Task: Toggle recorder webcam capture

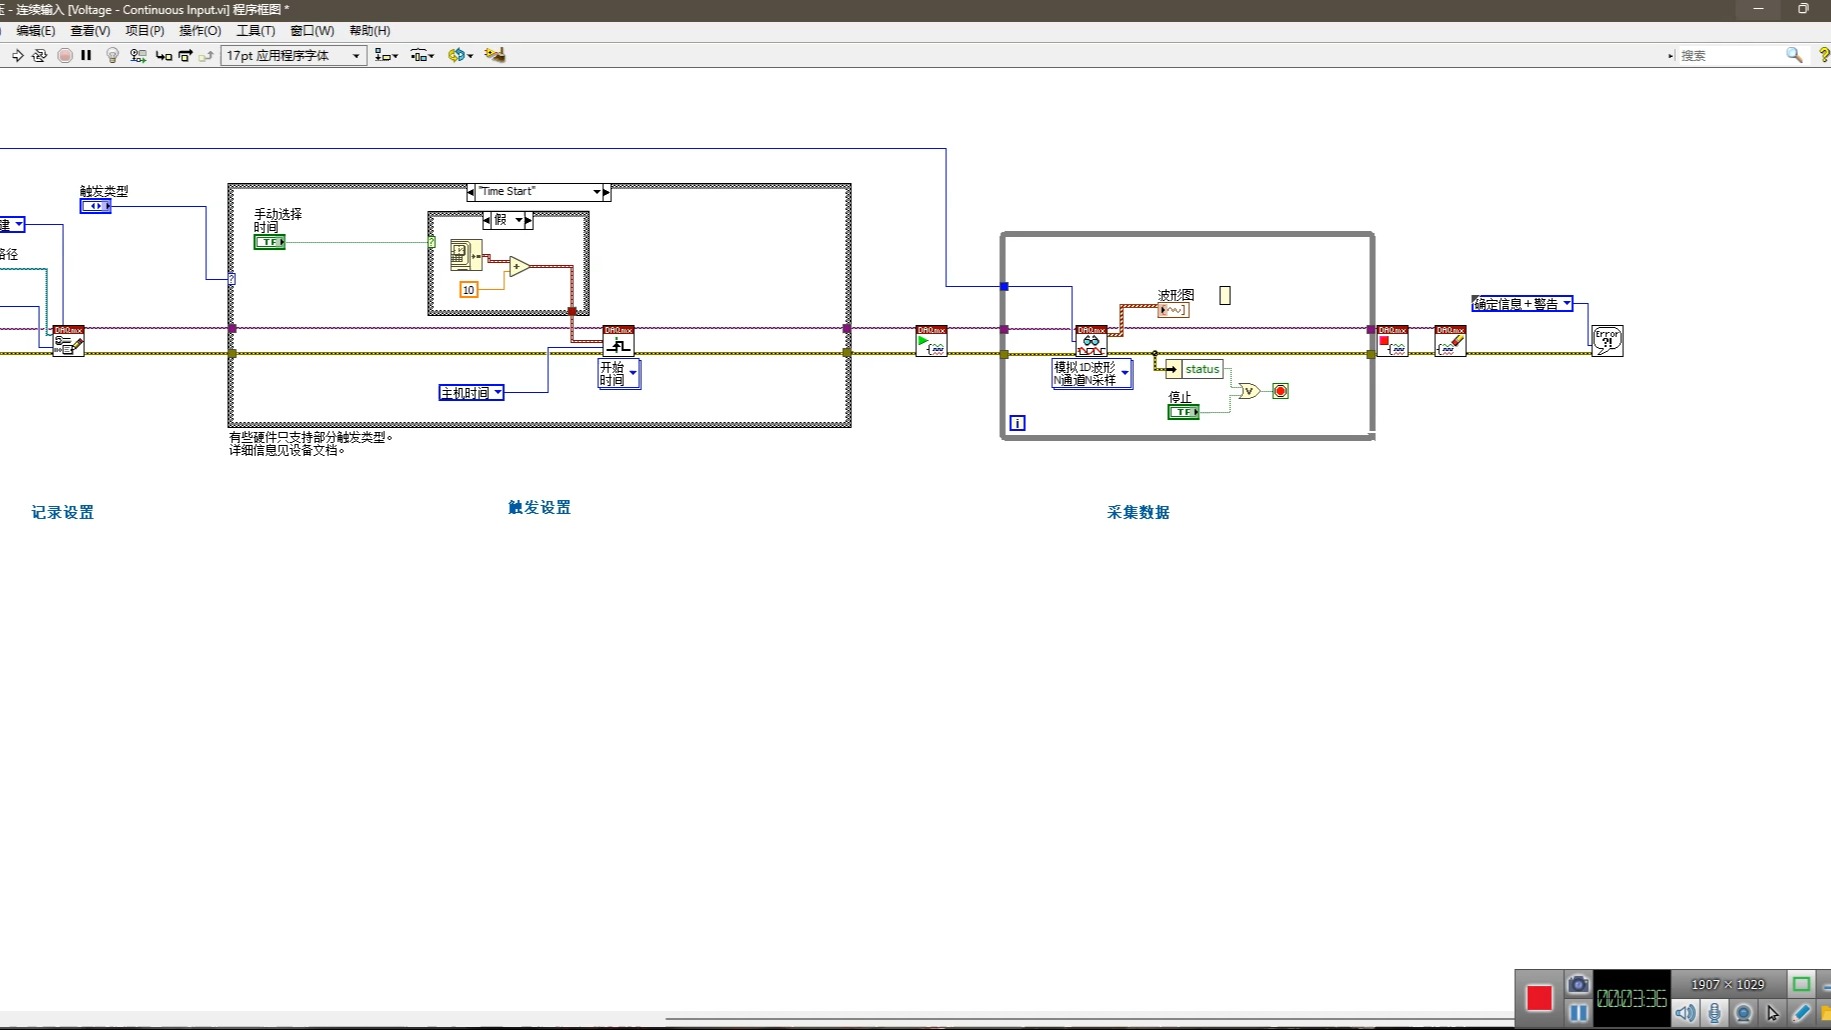Action: pyautogui.click(x=1744, y=1013)
